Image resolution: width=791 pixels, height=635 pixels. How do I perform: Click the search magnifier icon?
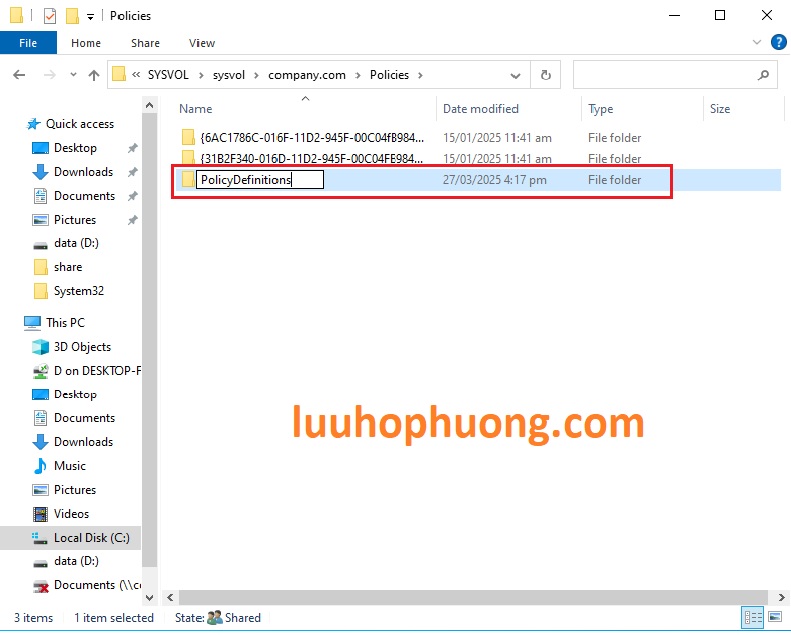pyautogui.click(x=763, y=75)
